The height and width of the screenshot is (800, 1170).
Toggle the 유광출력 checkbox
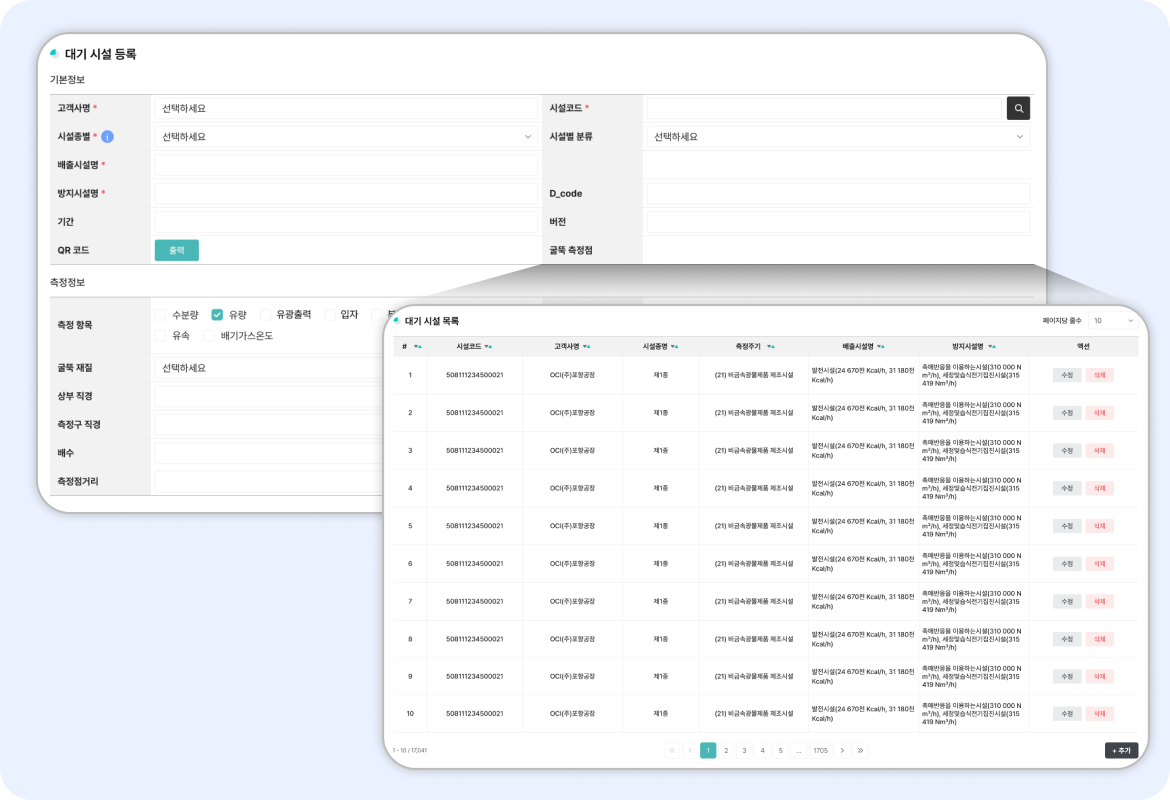[x=265, y=315]
